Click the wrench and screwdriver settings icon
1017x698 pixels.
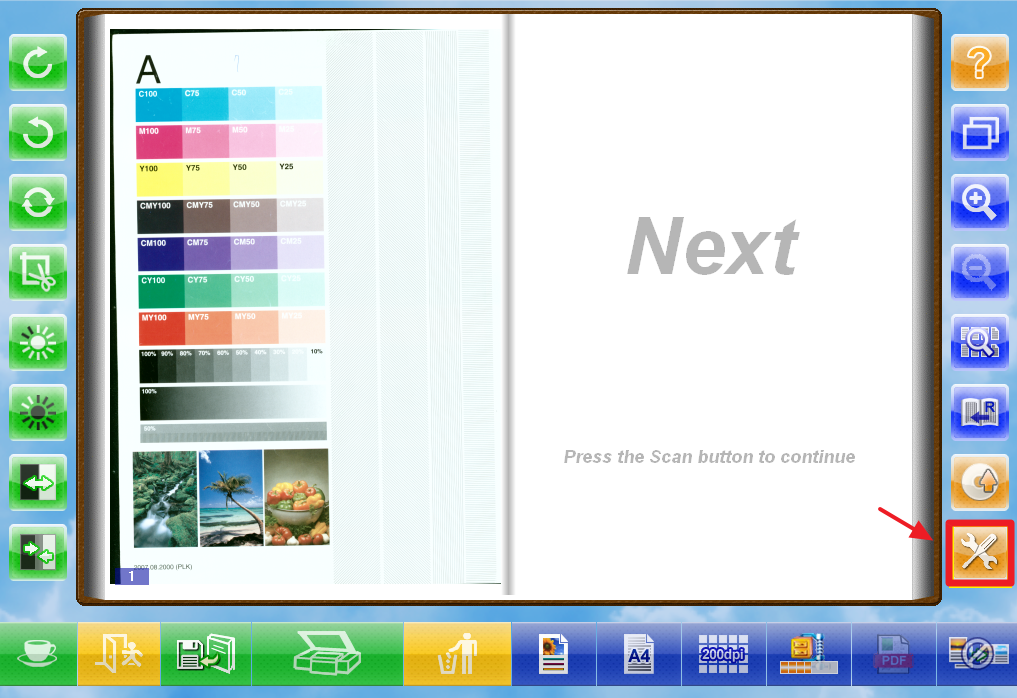click(x=979, y=553)
